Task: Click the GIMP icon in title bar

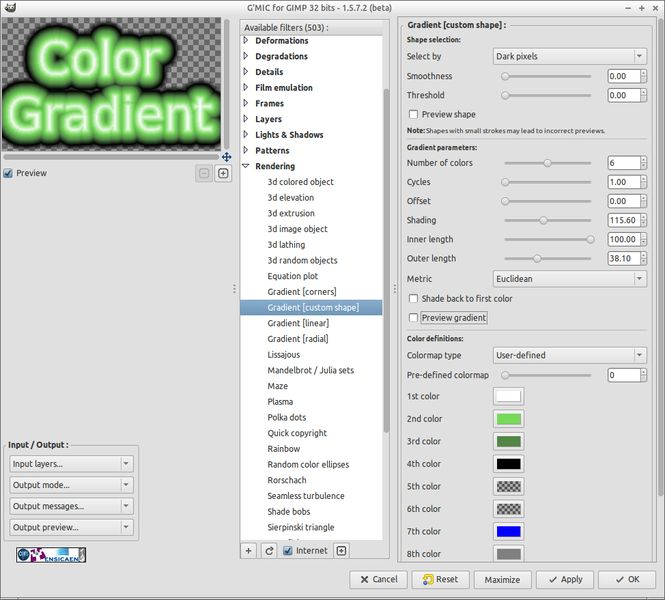Action: [x=9, y=7]
